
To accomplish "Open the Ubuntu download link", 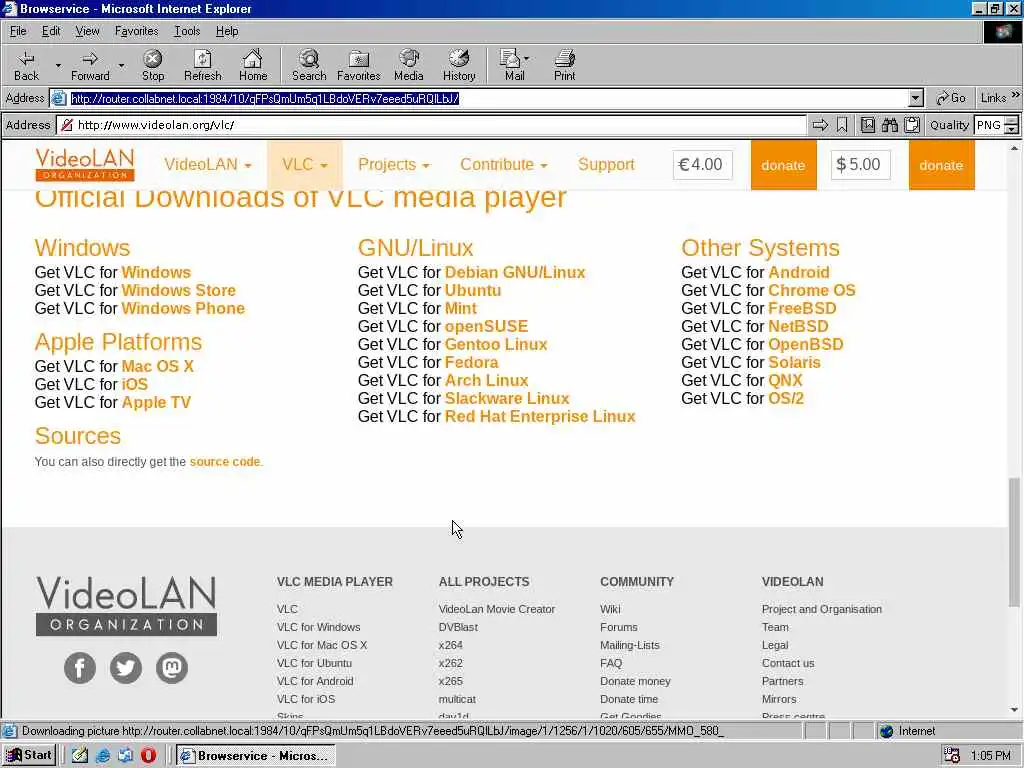I will pos(473,290).
